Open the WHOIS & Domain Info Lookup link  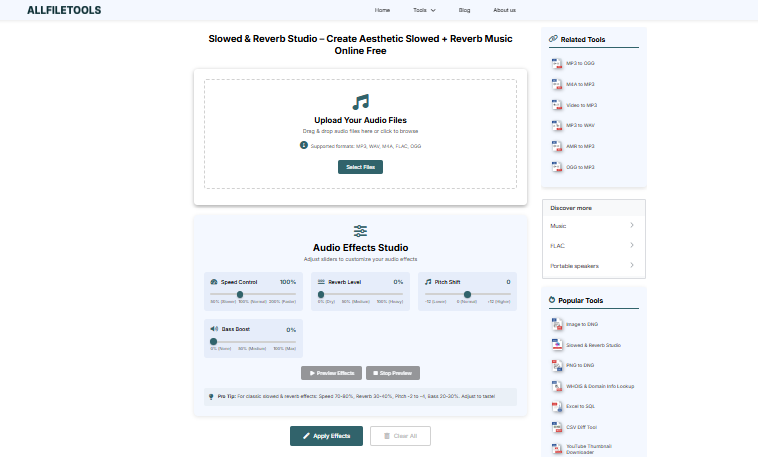pos(601,386)
